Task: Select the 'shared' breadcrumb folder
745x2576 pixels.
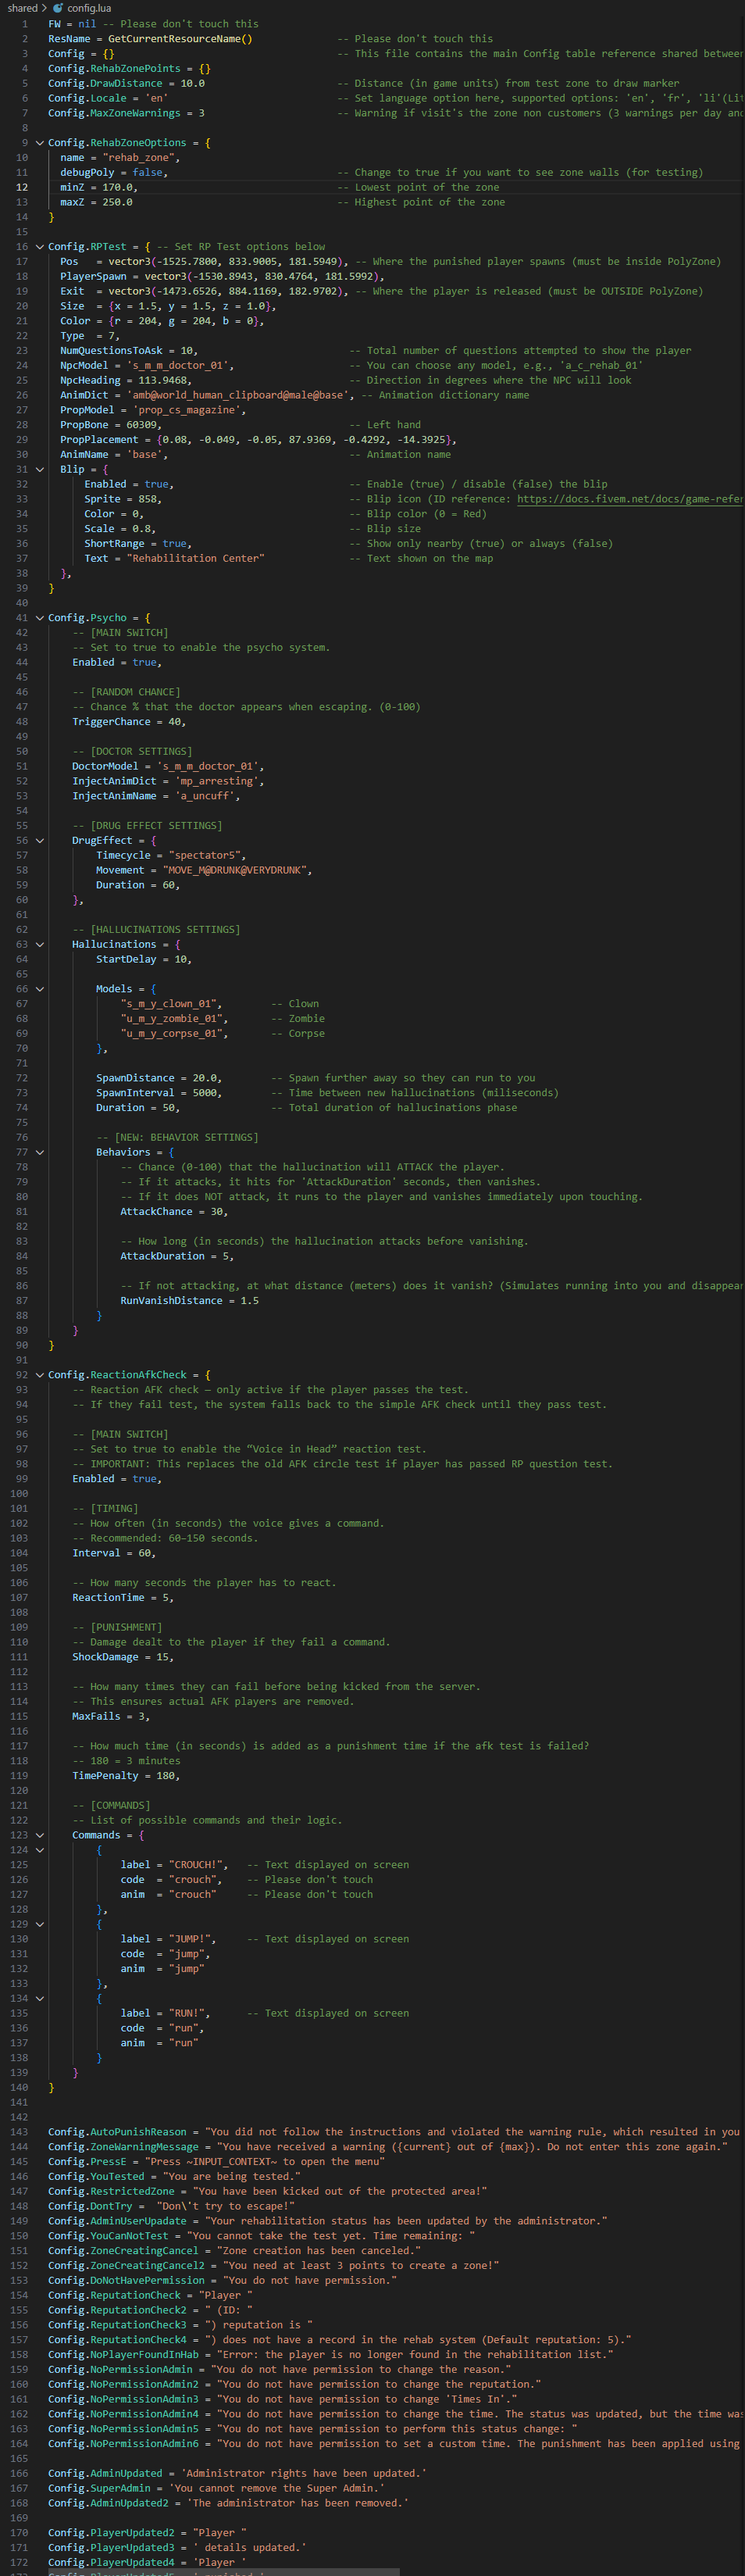Action: coord(22,8)
